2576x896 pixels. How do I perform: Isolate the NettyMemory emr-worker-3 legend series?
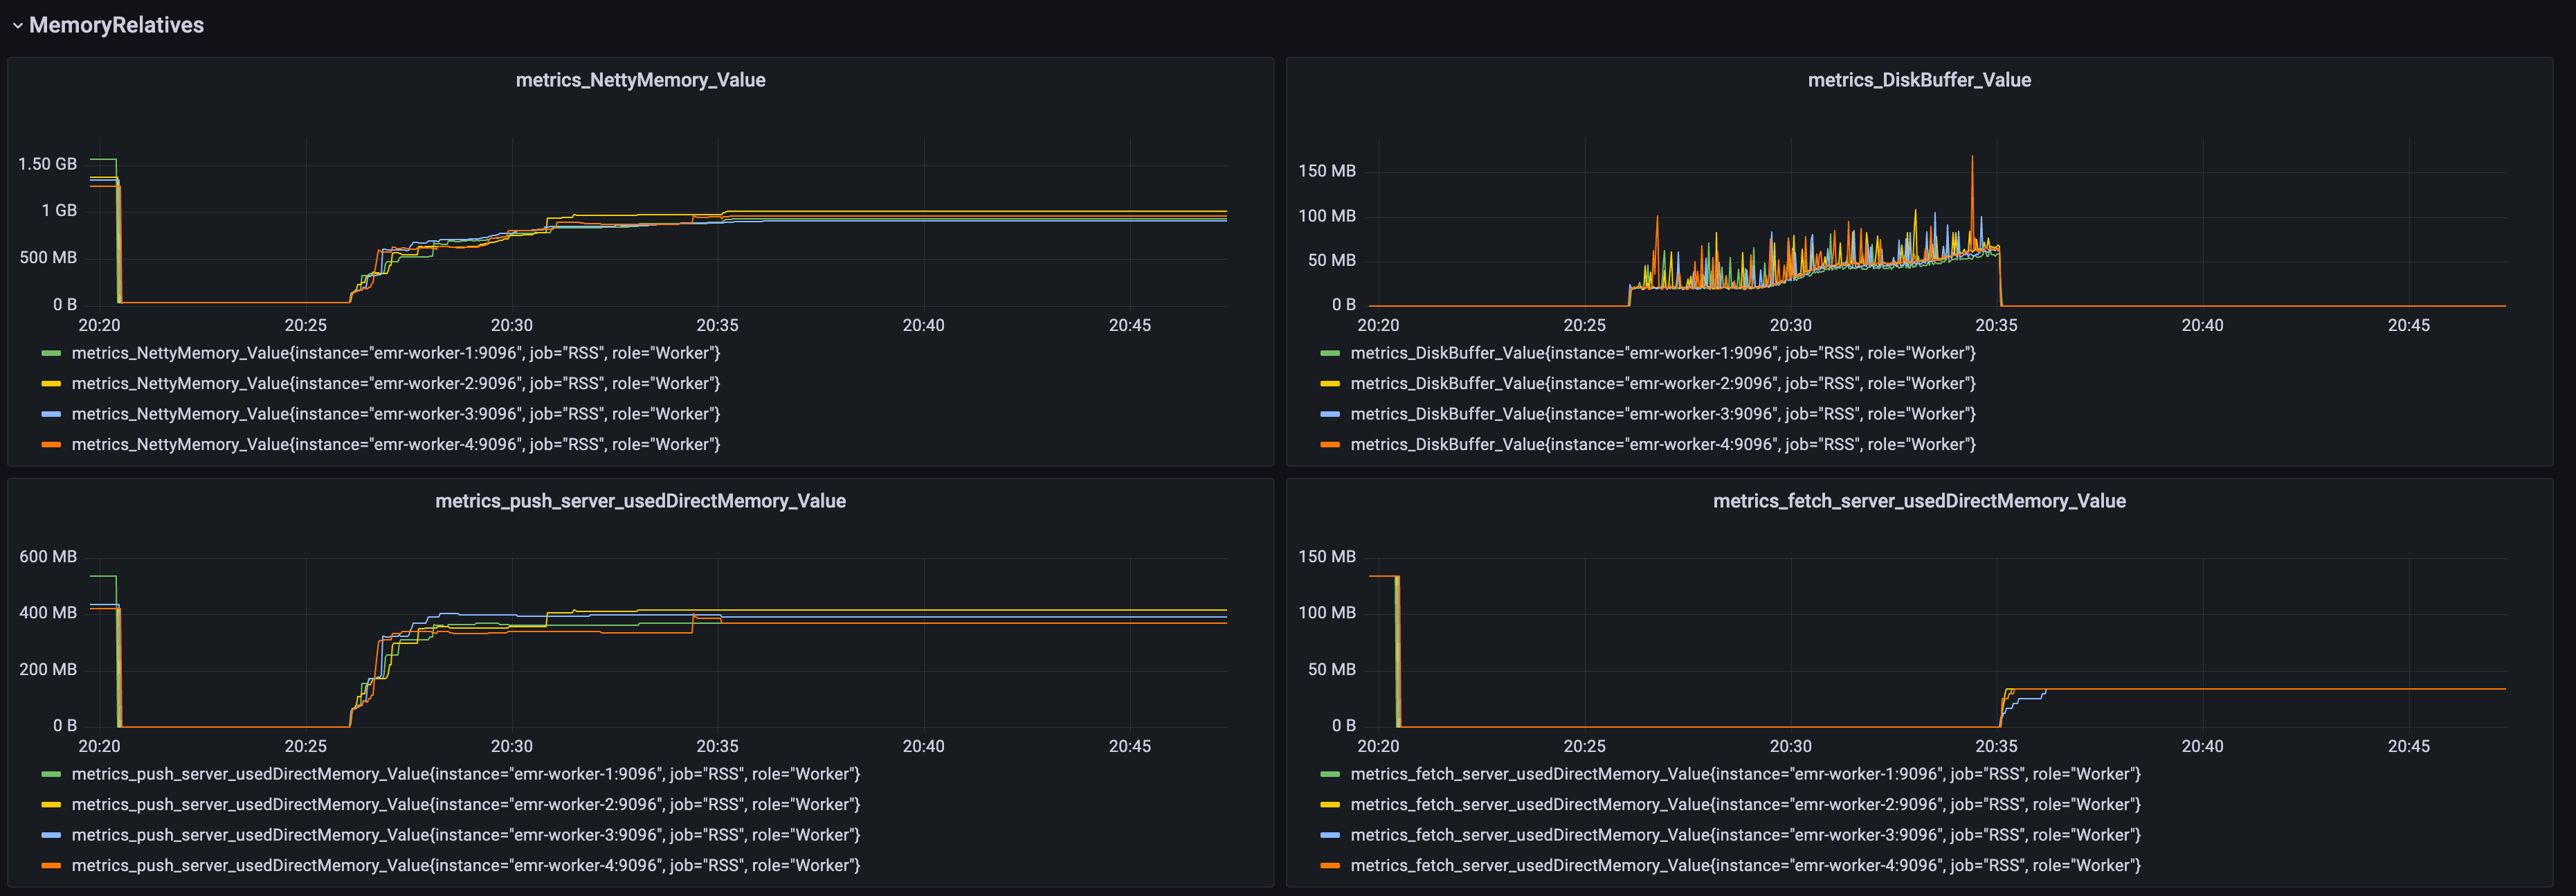[x=396, y=414]
